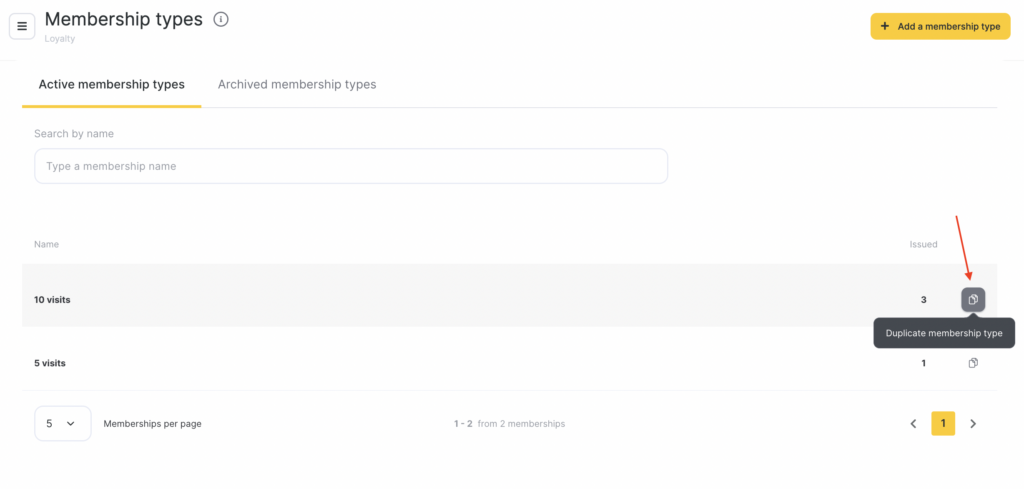
Task: Click the Name column header
Action: point(46,244)
